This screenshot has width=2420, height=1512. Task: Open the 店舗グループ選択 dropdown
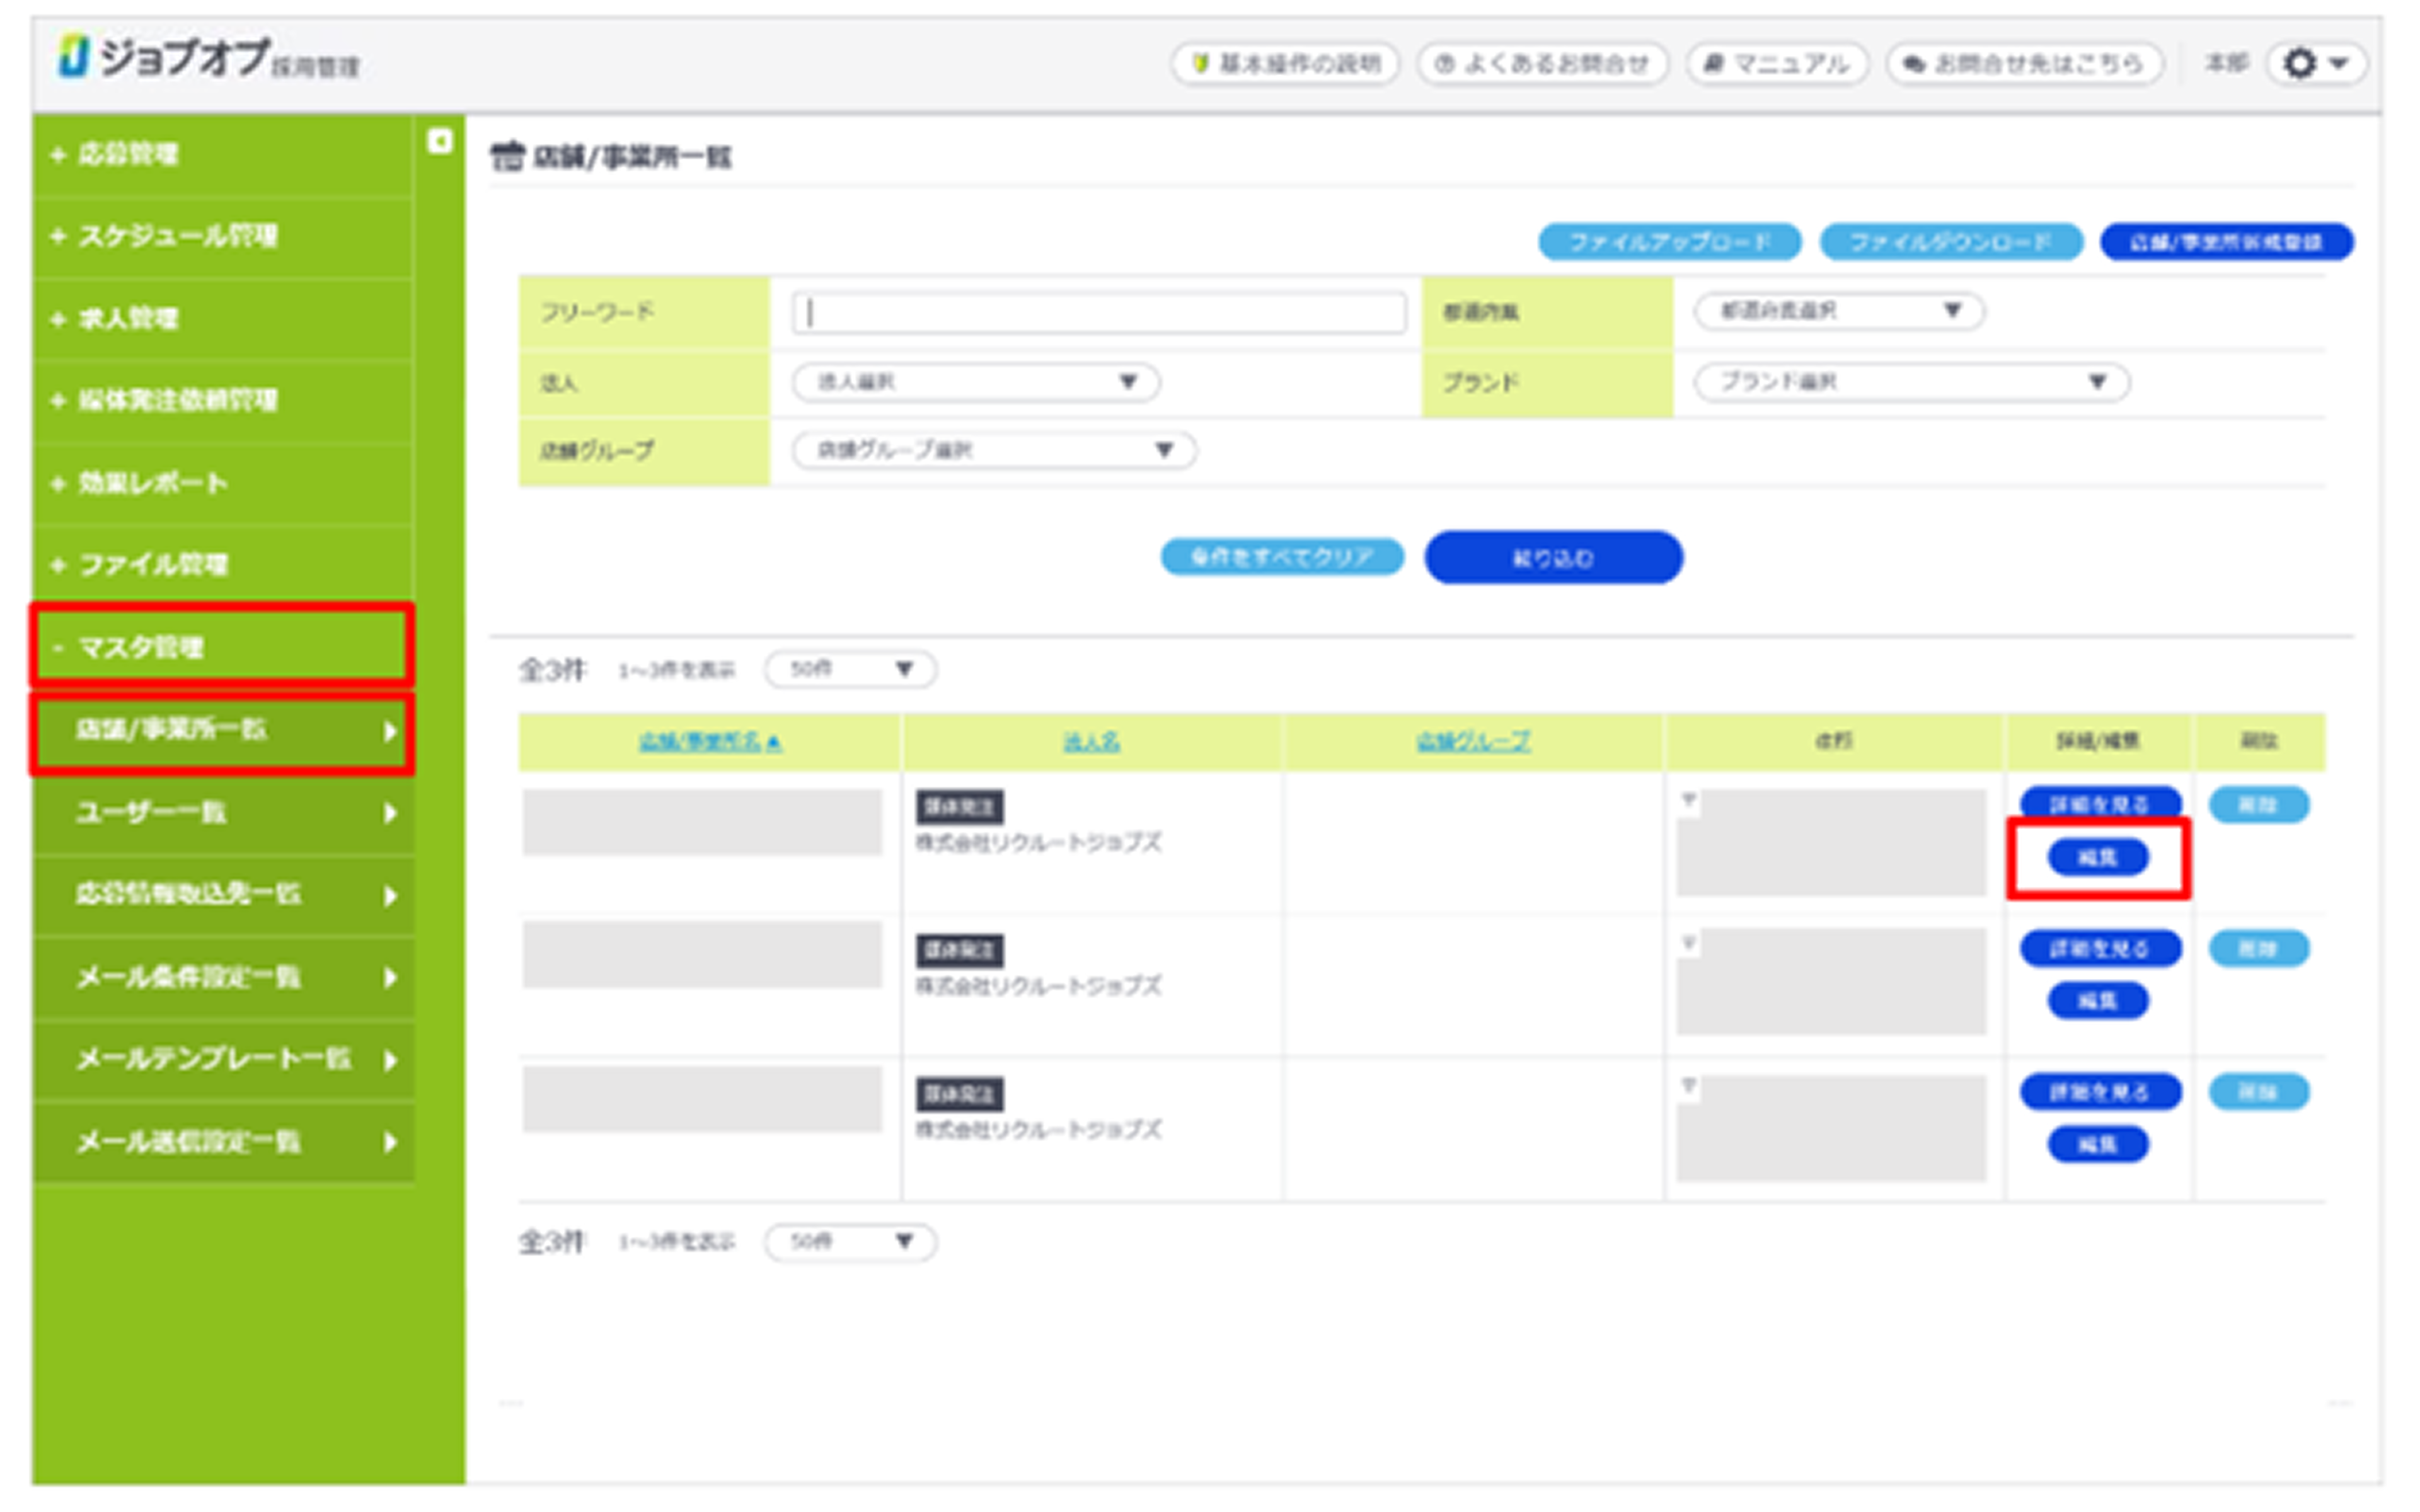coord(993,450)
